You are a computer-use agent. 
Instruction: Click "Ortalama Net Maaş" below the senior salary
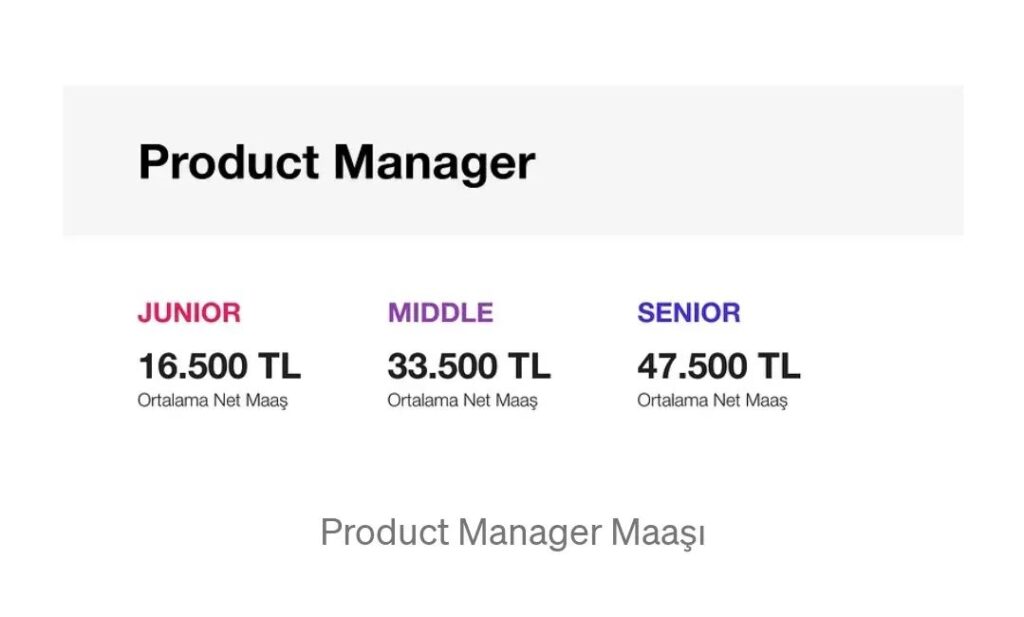coord(712,401)
